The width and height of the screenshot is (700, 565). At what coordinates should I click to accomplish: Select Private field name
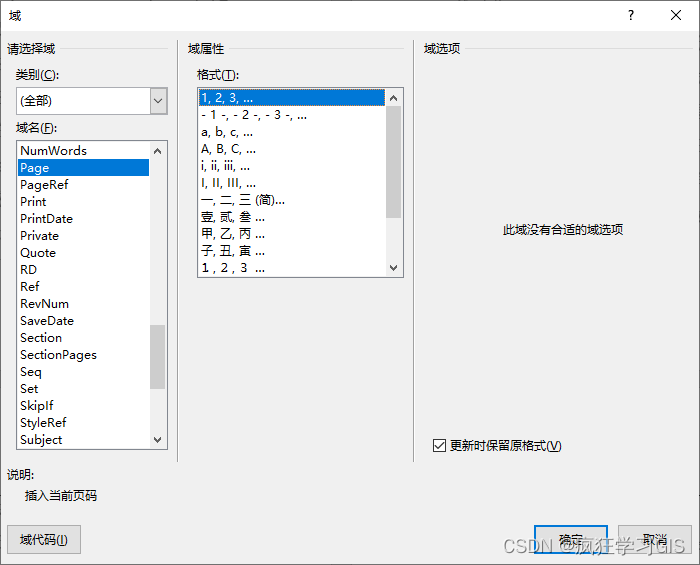tap(83, 236)
